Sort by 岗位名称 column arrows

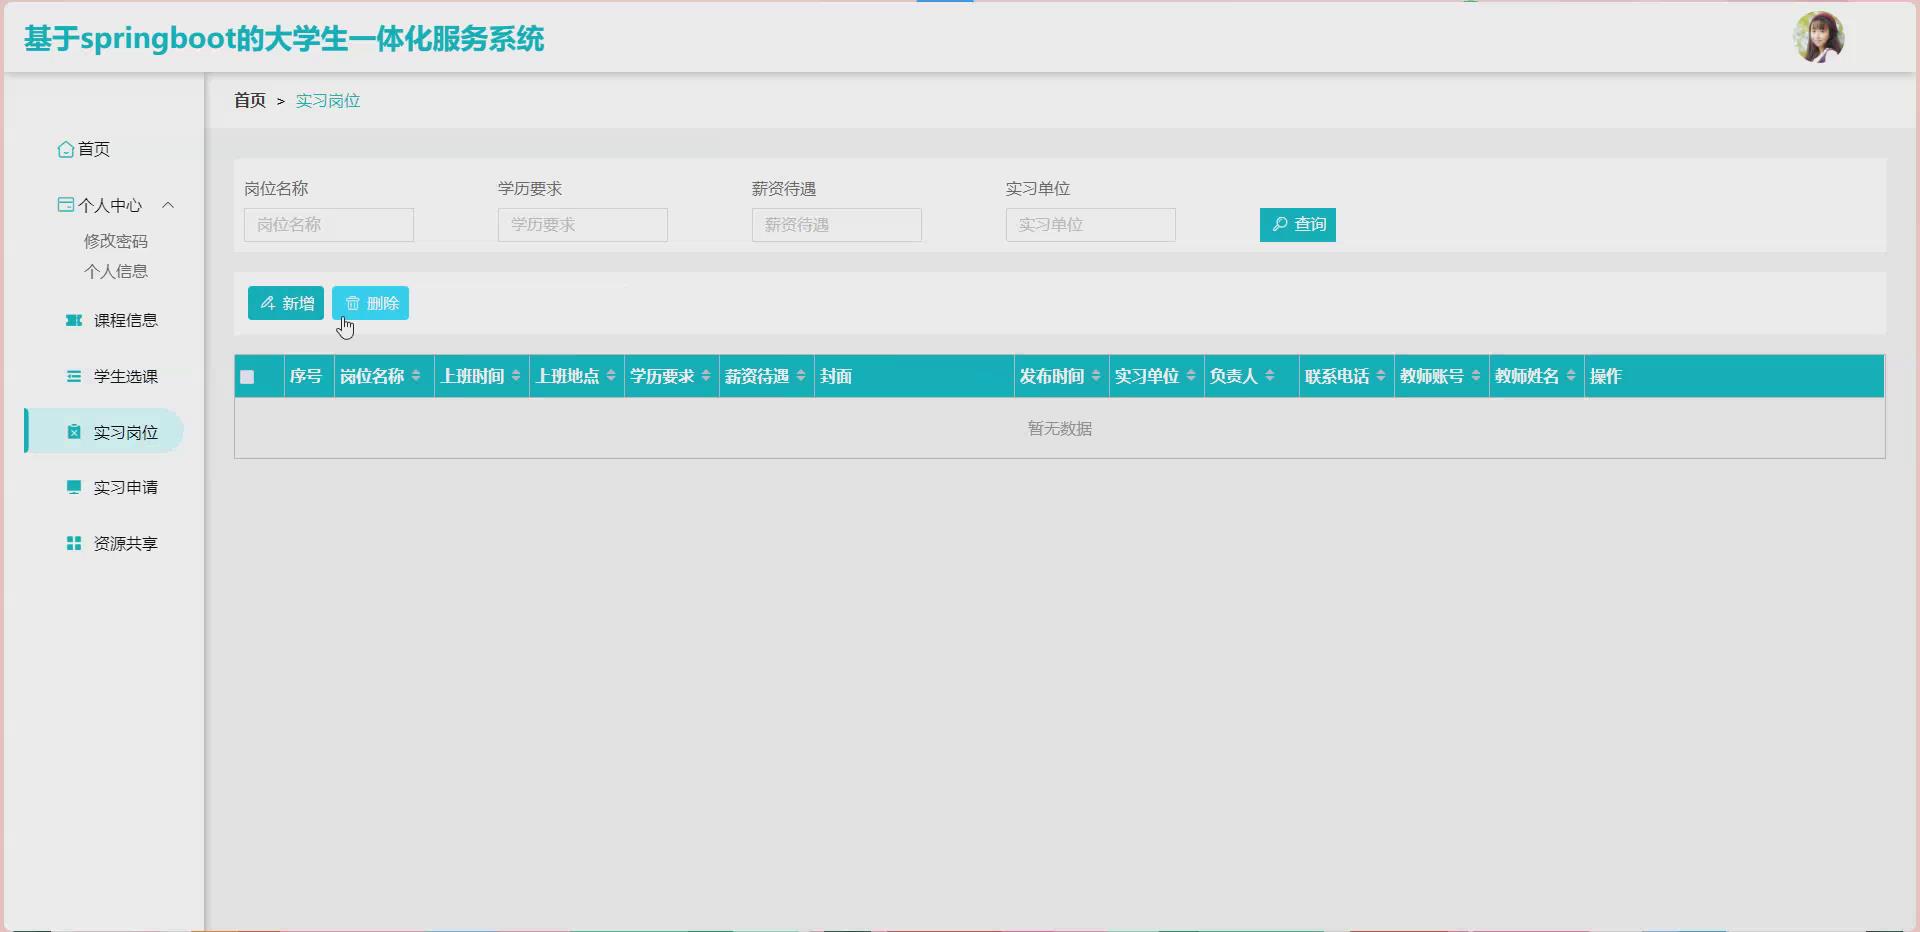click(x=416, y=376)
